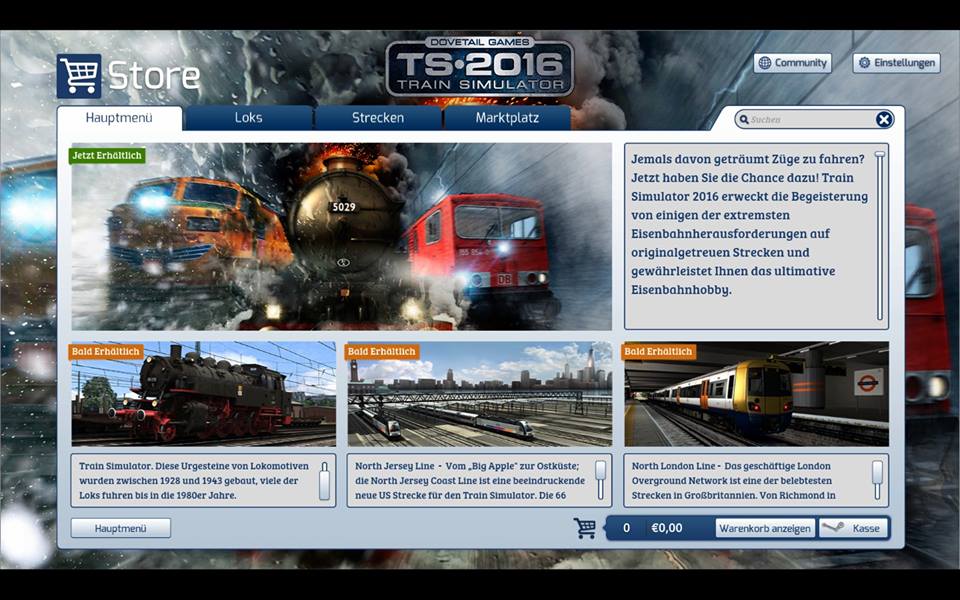Click the magnifier icon in search field
The image size is (960, 600).
744,120
